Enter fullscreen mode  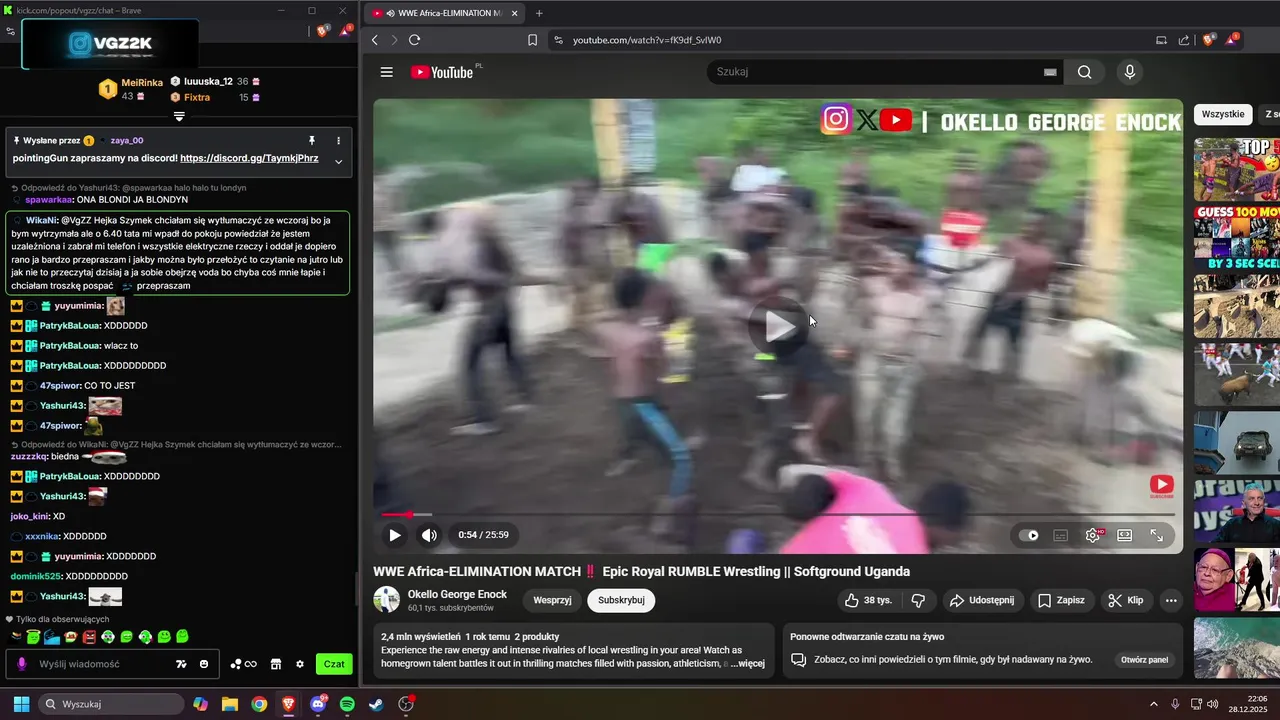coord(1157,535)
